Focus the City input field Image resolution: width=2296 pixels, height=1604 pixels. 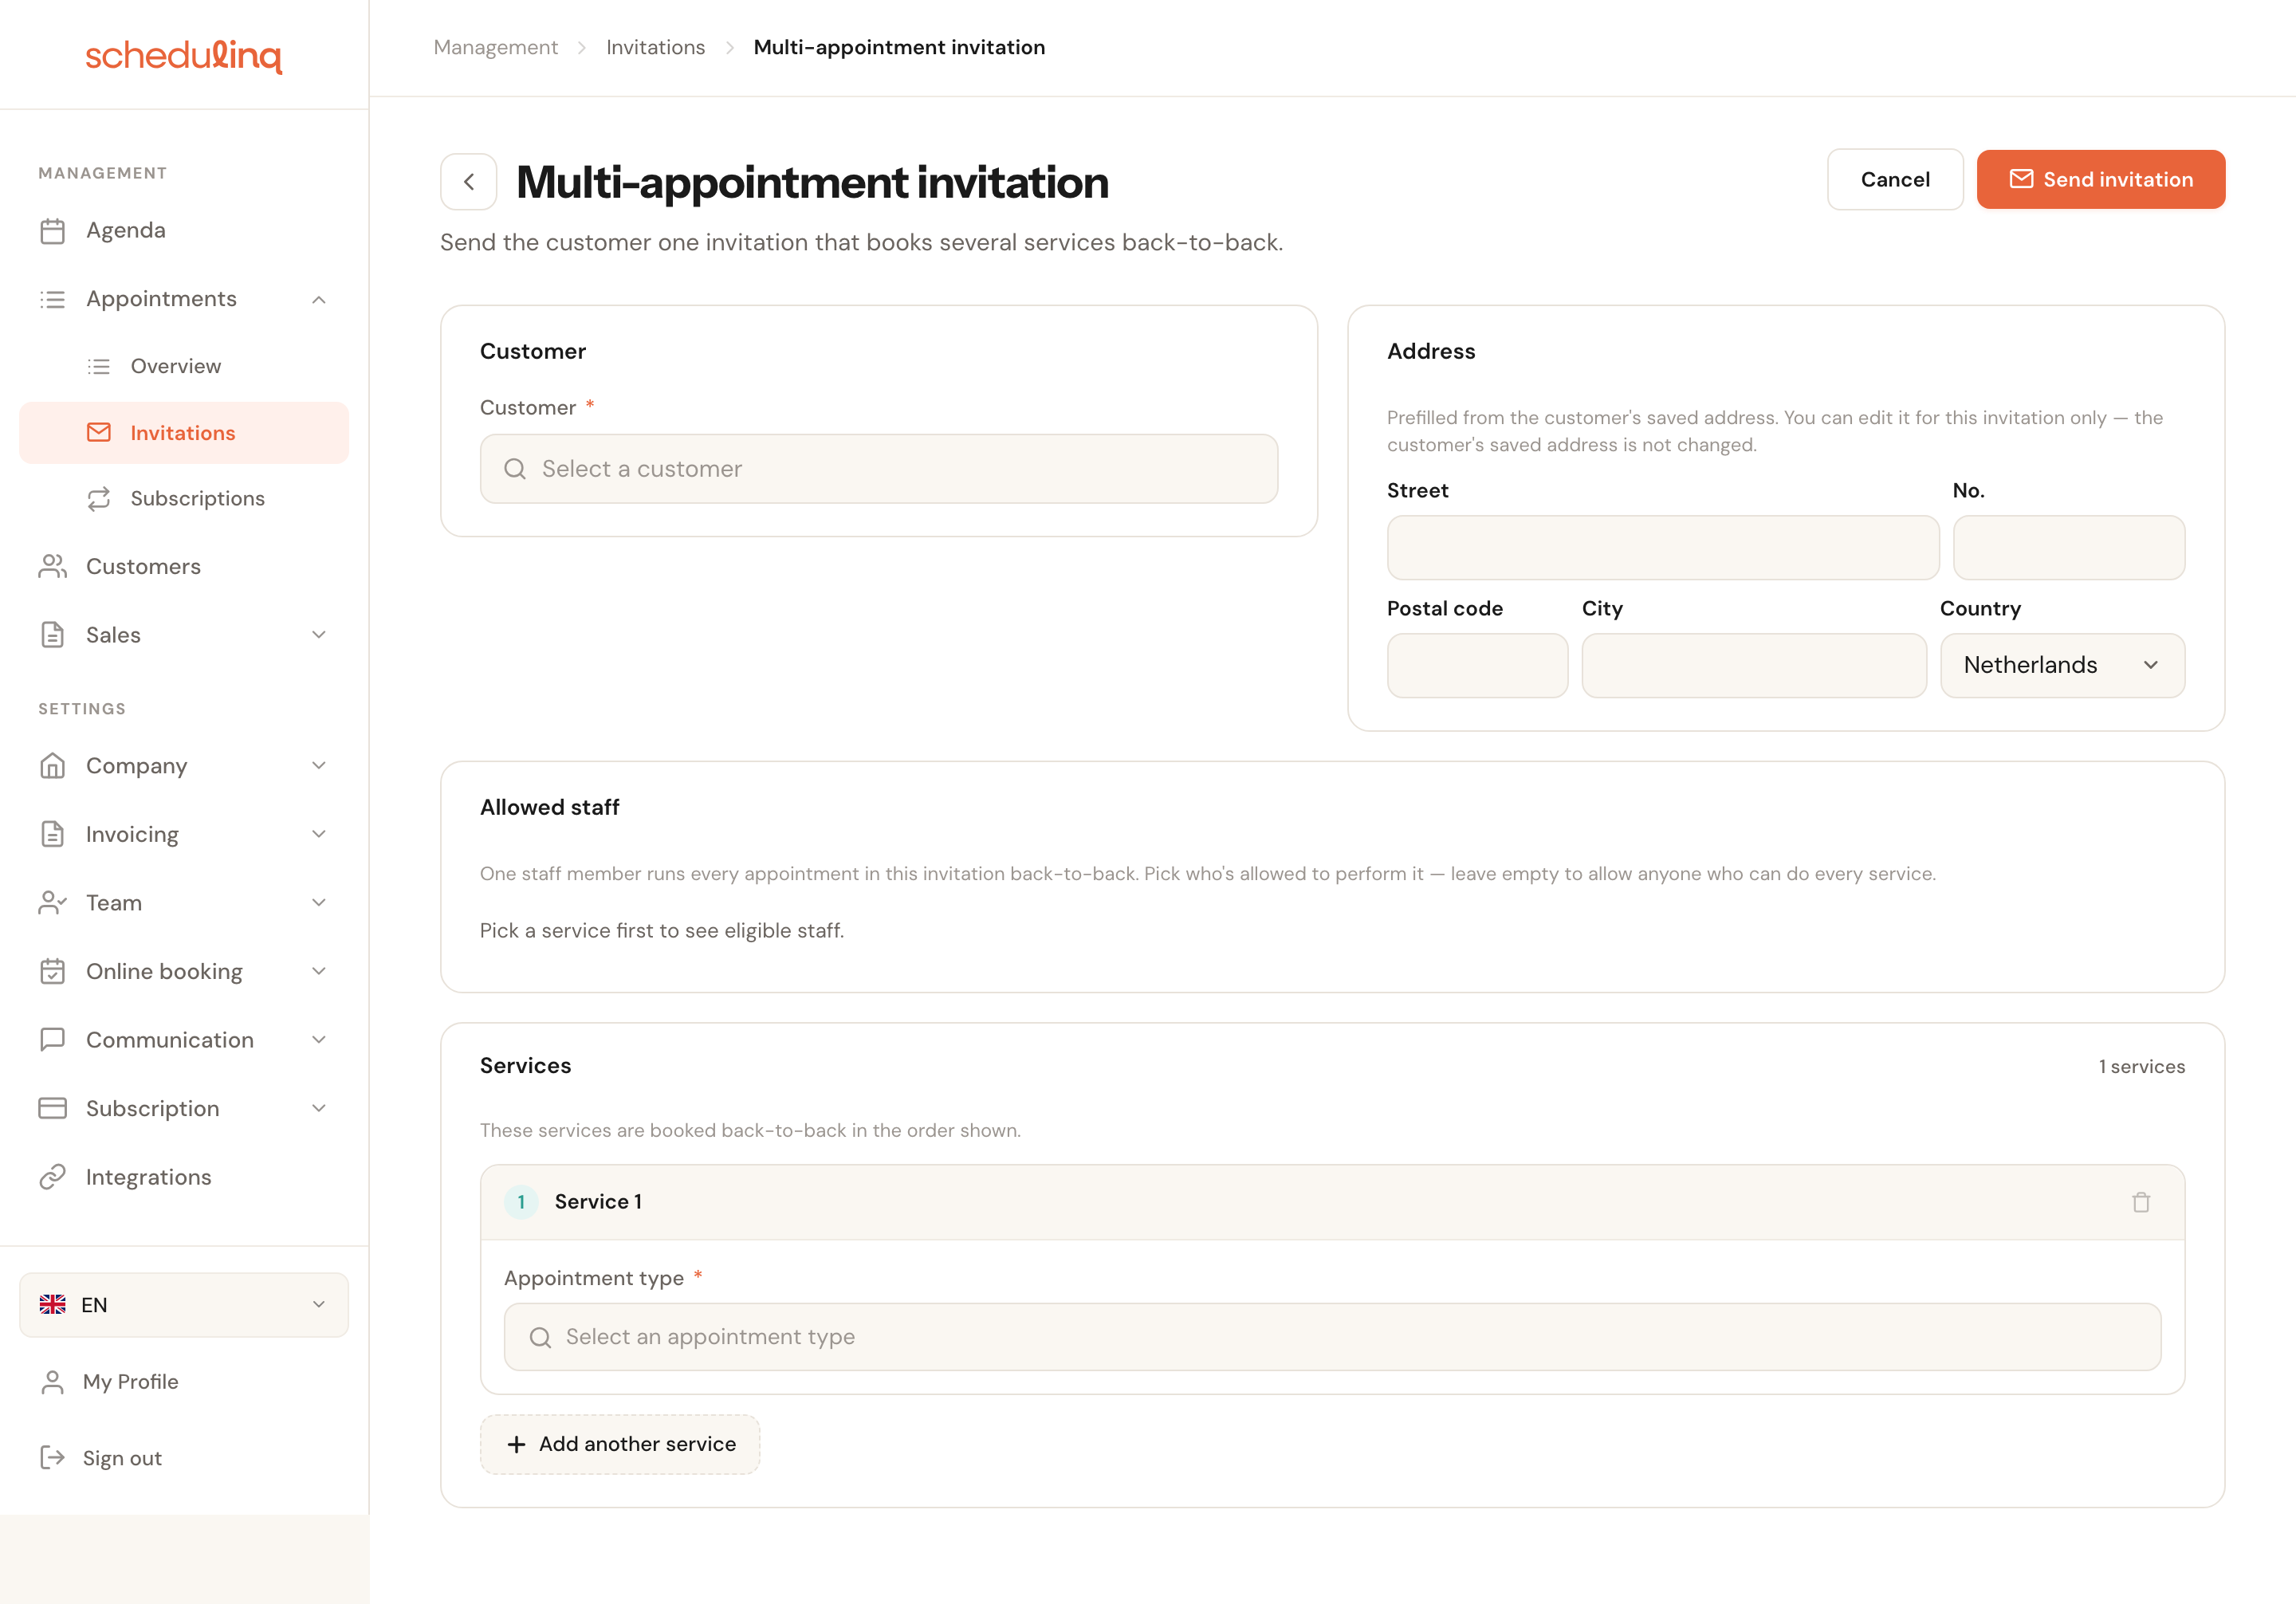[x=1754, y=665]
